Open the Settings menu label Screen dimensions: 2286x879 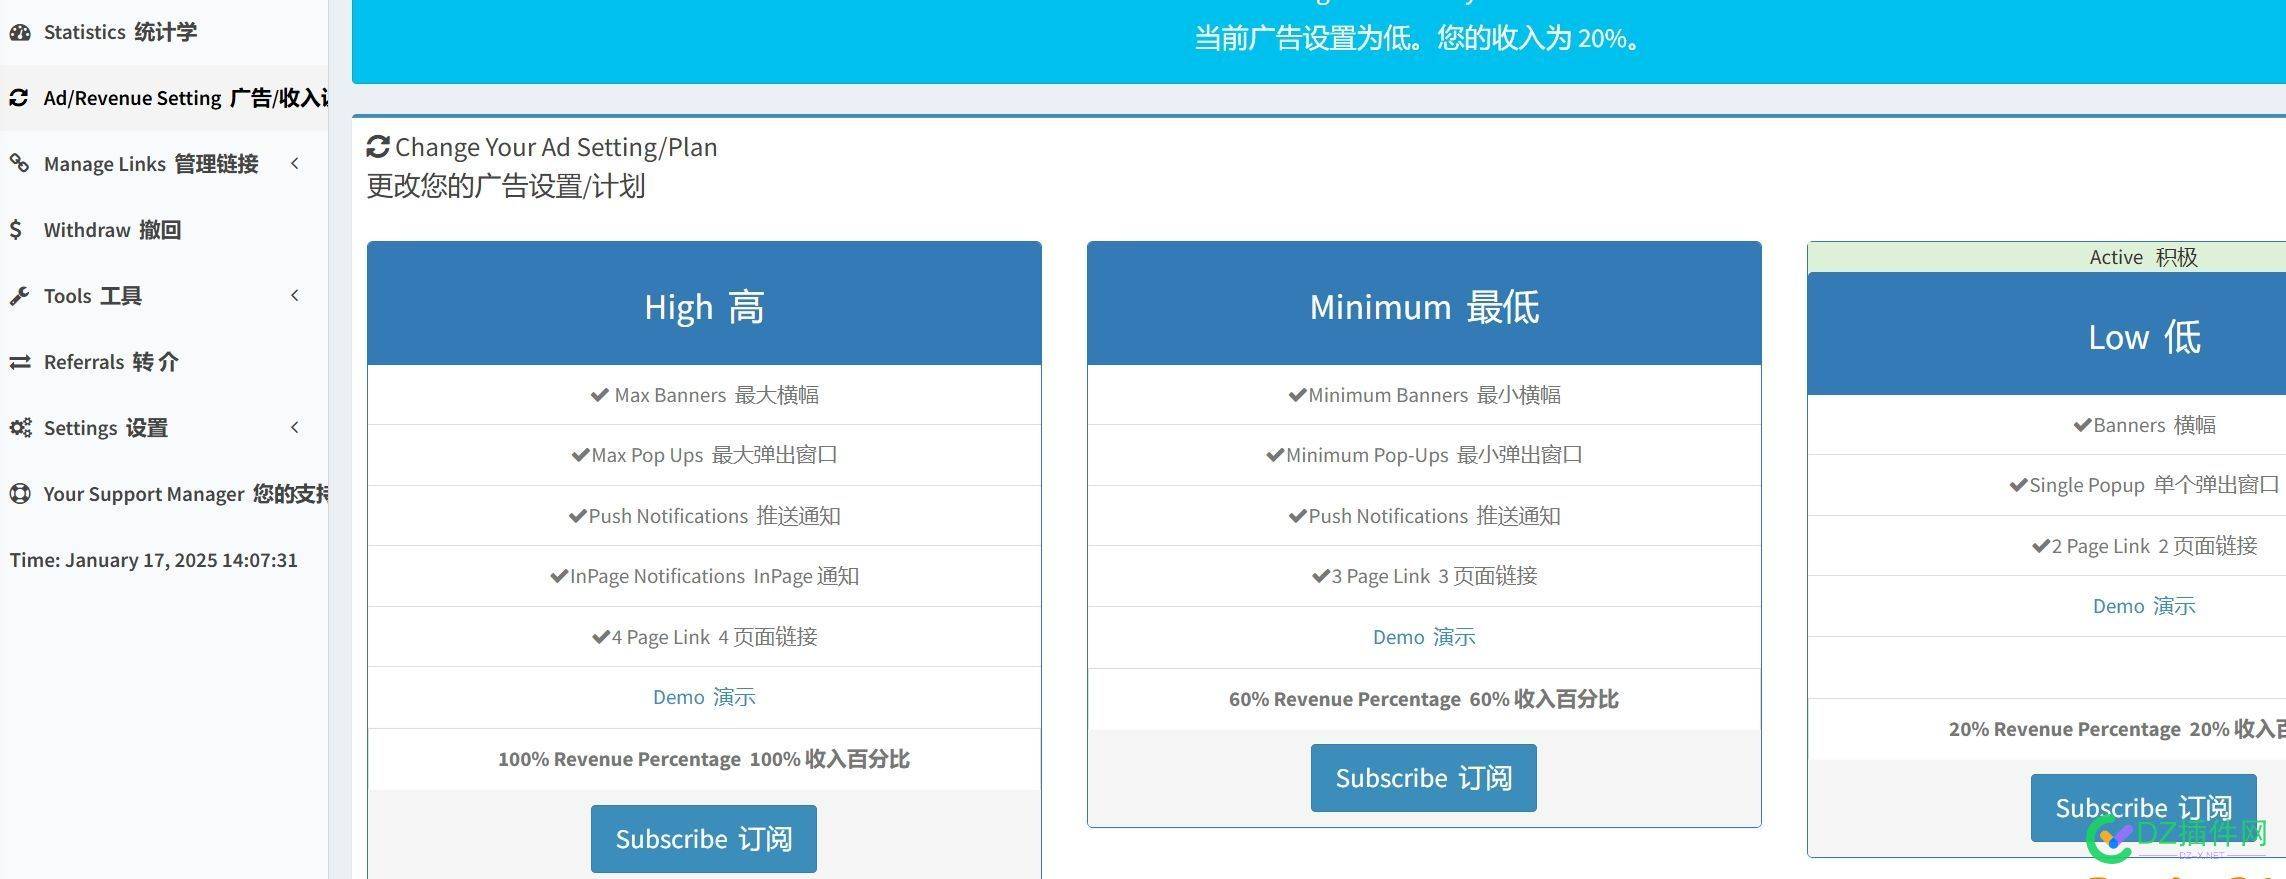tap(106, 428)
